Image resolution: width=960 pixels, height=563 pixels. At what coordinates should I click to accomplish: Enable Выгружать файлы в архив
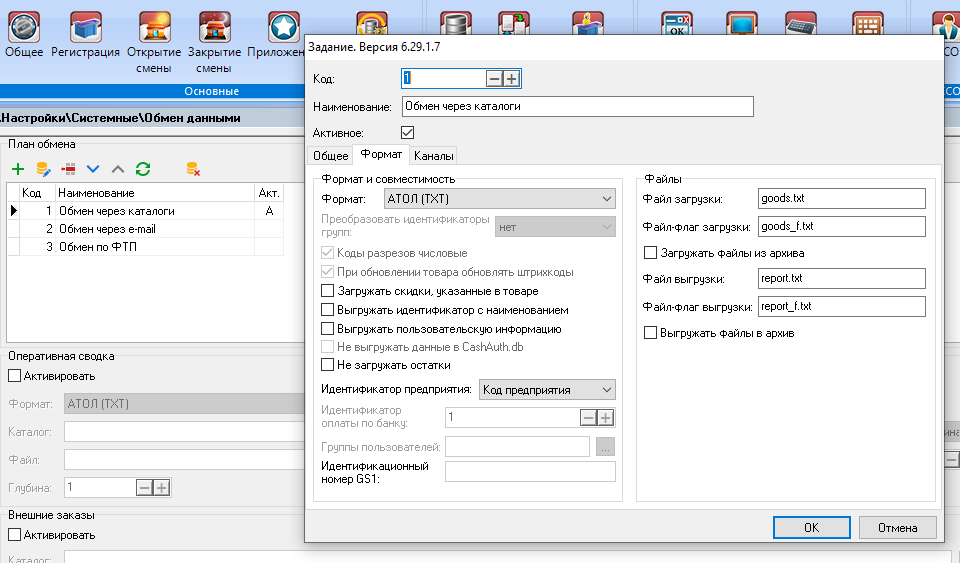(x=650, y=333)
